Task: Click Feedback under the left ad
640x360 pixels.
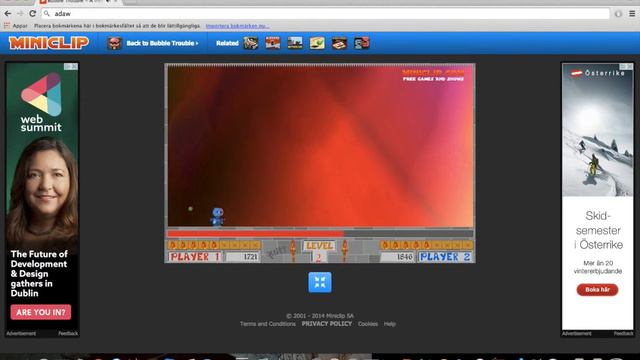Action: 68,333
